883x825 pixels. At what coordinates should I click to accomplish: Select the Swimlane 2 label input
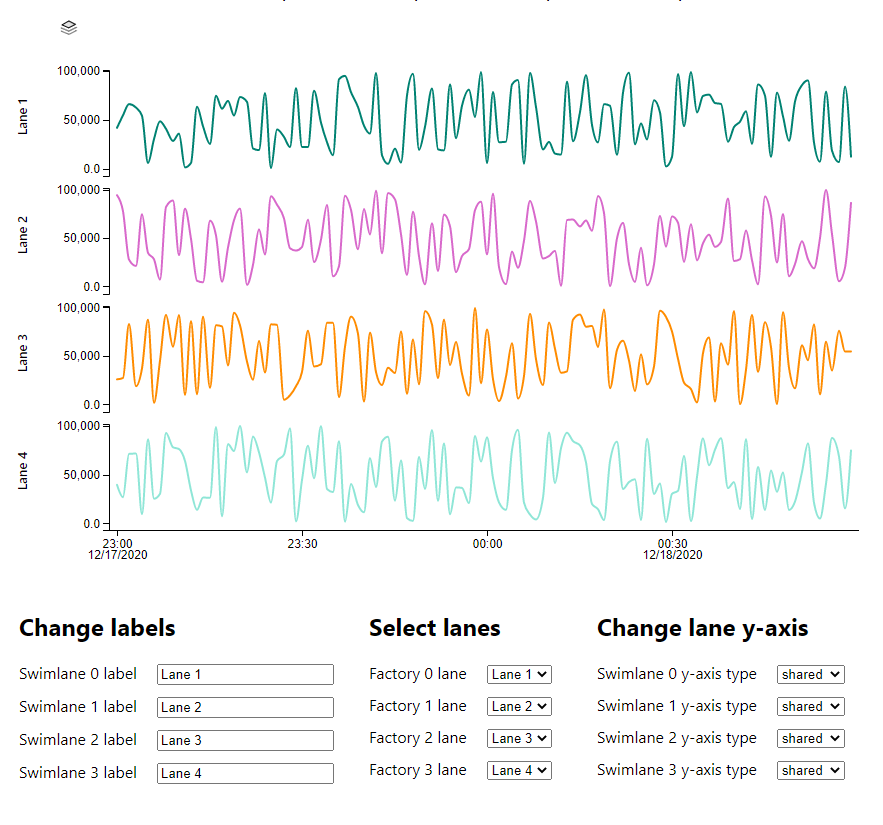(245, 740)
